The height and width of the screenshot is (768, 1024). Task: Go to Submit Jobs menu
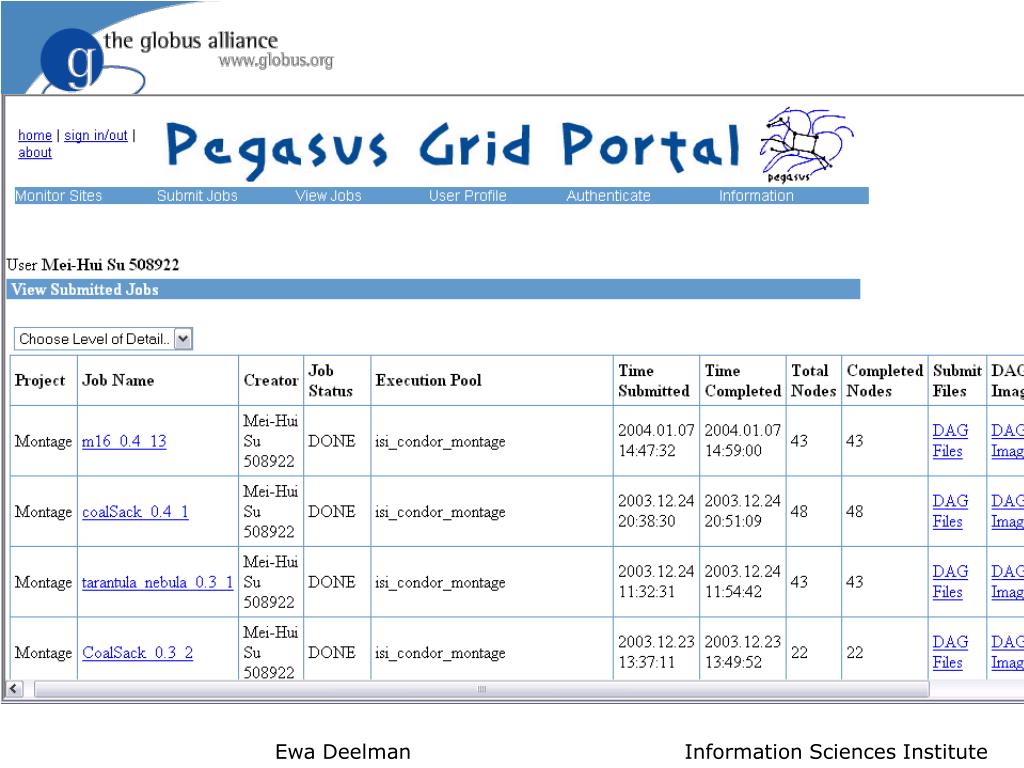pyautogui.click(x=197, y=195)
